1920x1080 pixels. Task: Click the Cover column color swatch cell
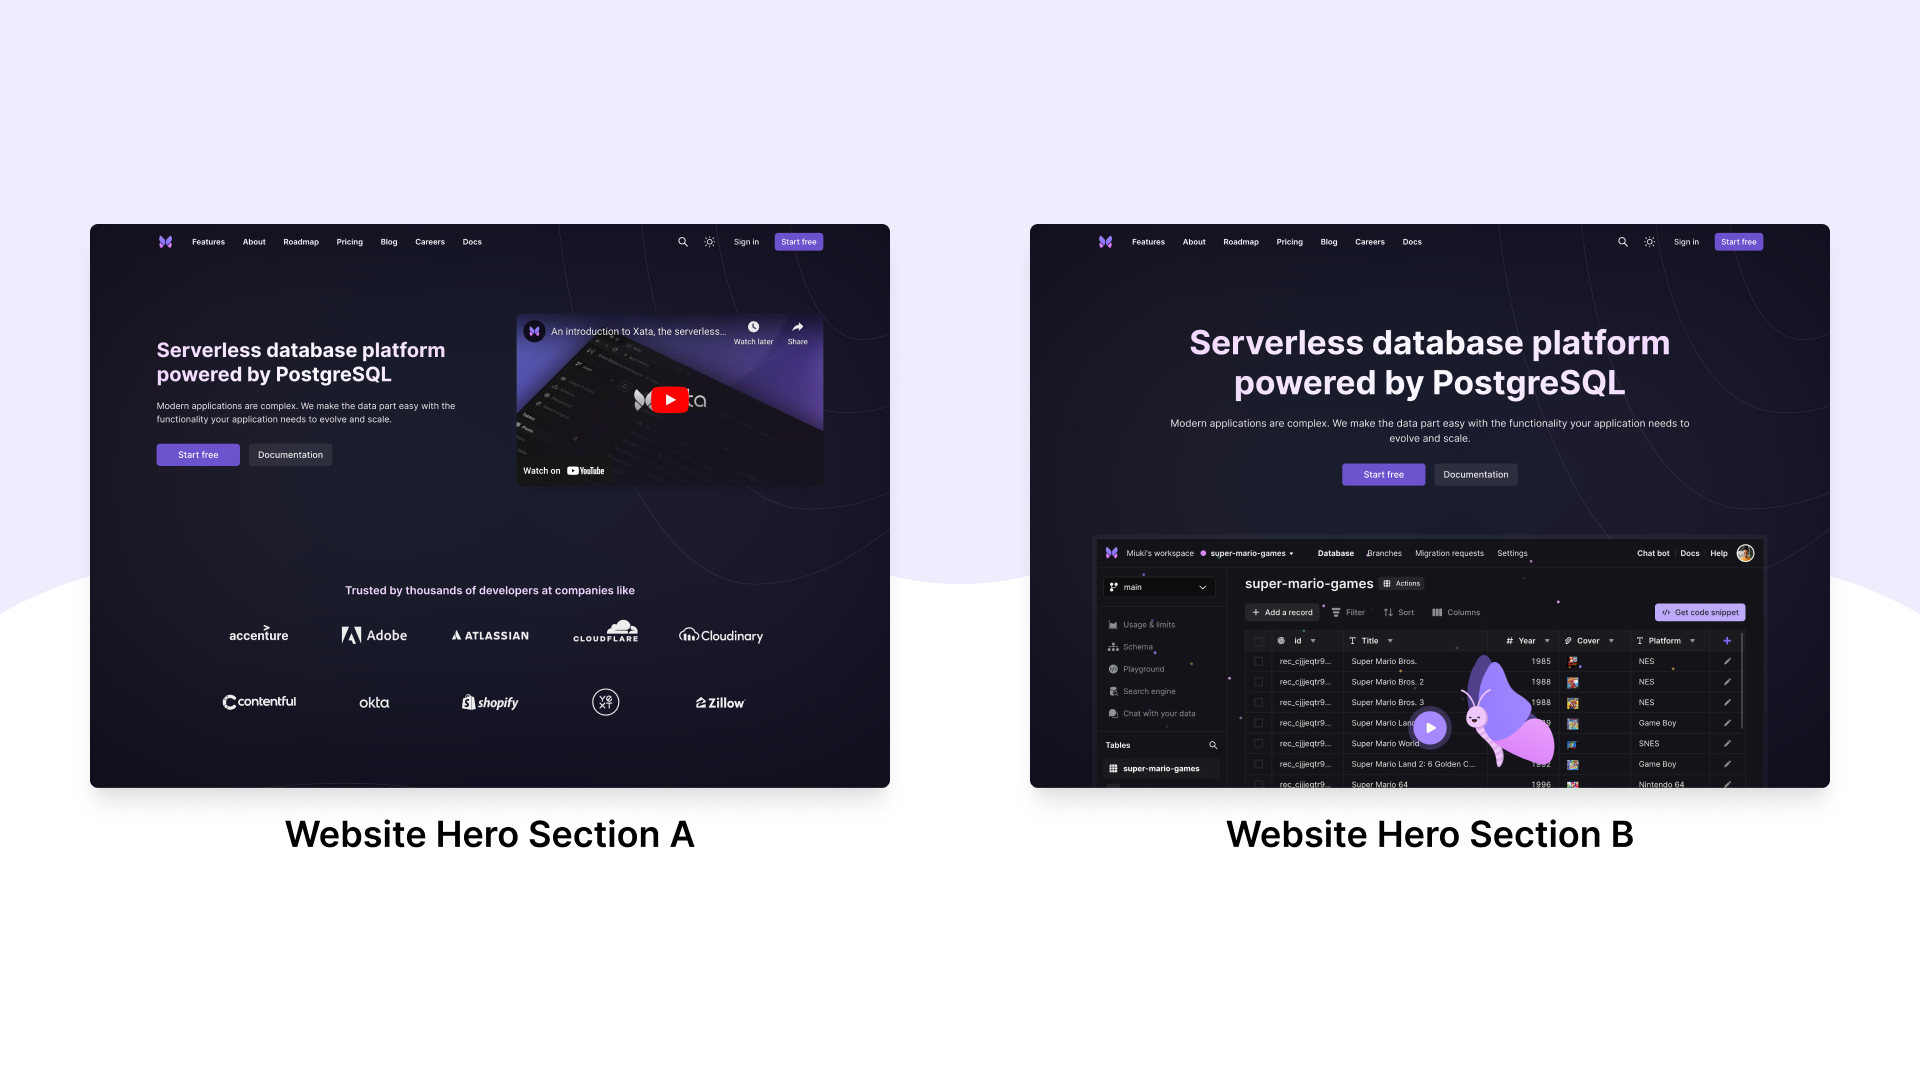[1572, 661]
